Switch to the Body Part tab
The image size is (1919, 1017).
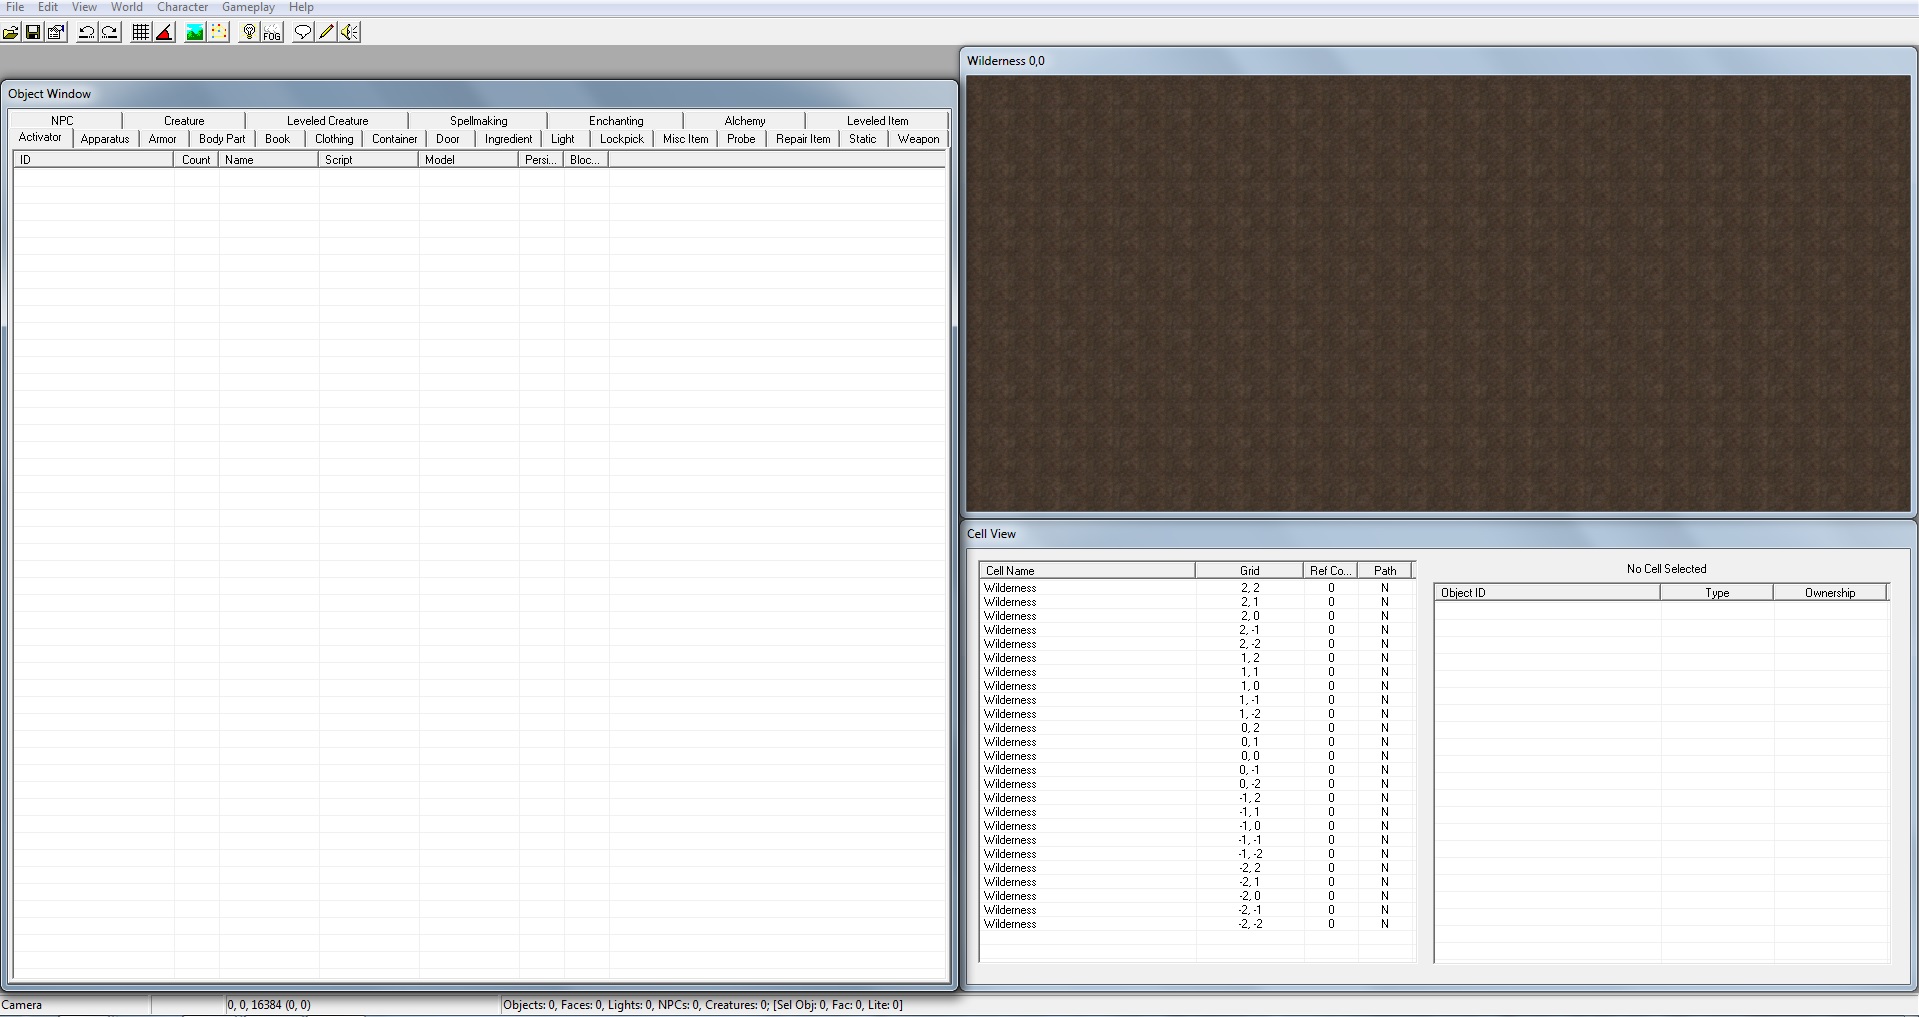(x=222, y=139)
